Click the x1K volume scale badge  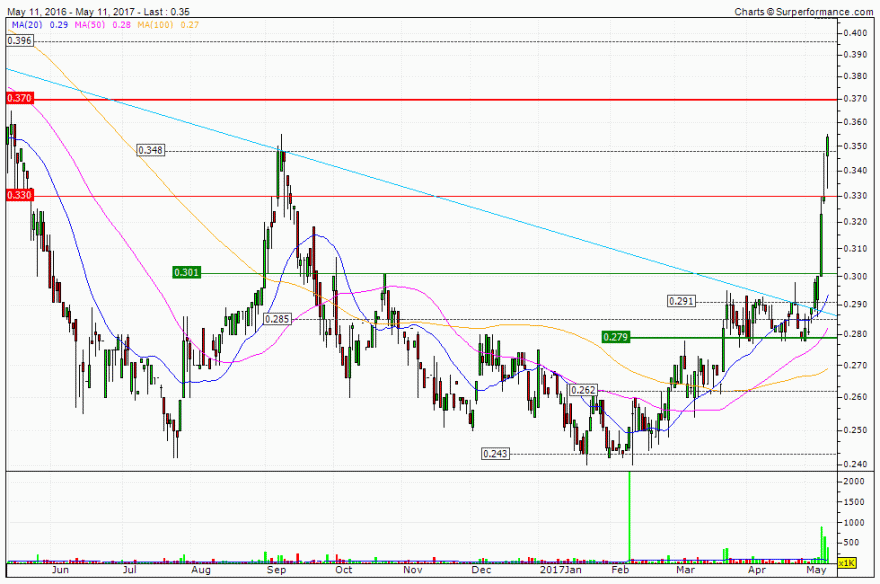(847, 563)
